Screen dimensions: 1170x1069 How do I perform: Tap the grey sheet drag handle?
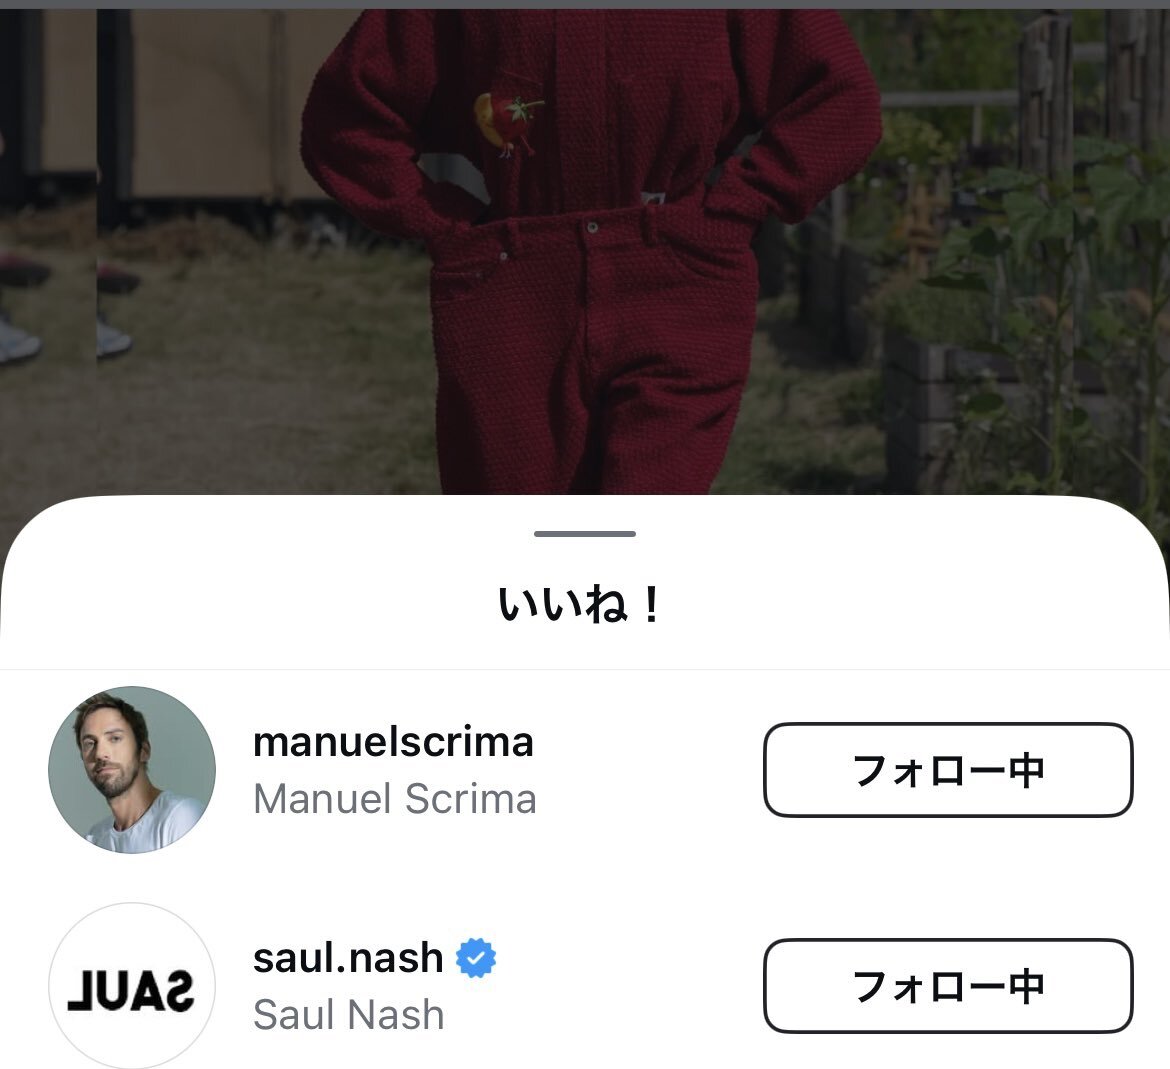tap(585, 533)
